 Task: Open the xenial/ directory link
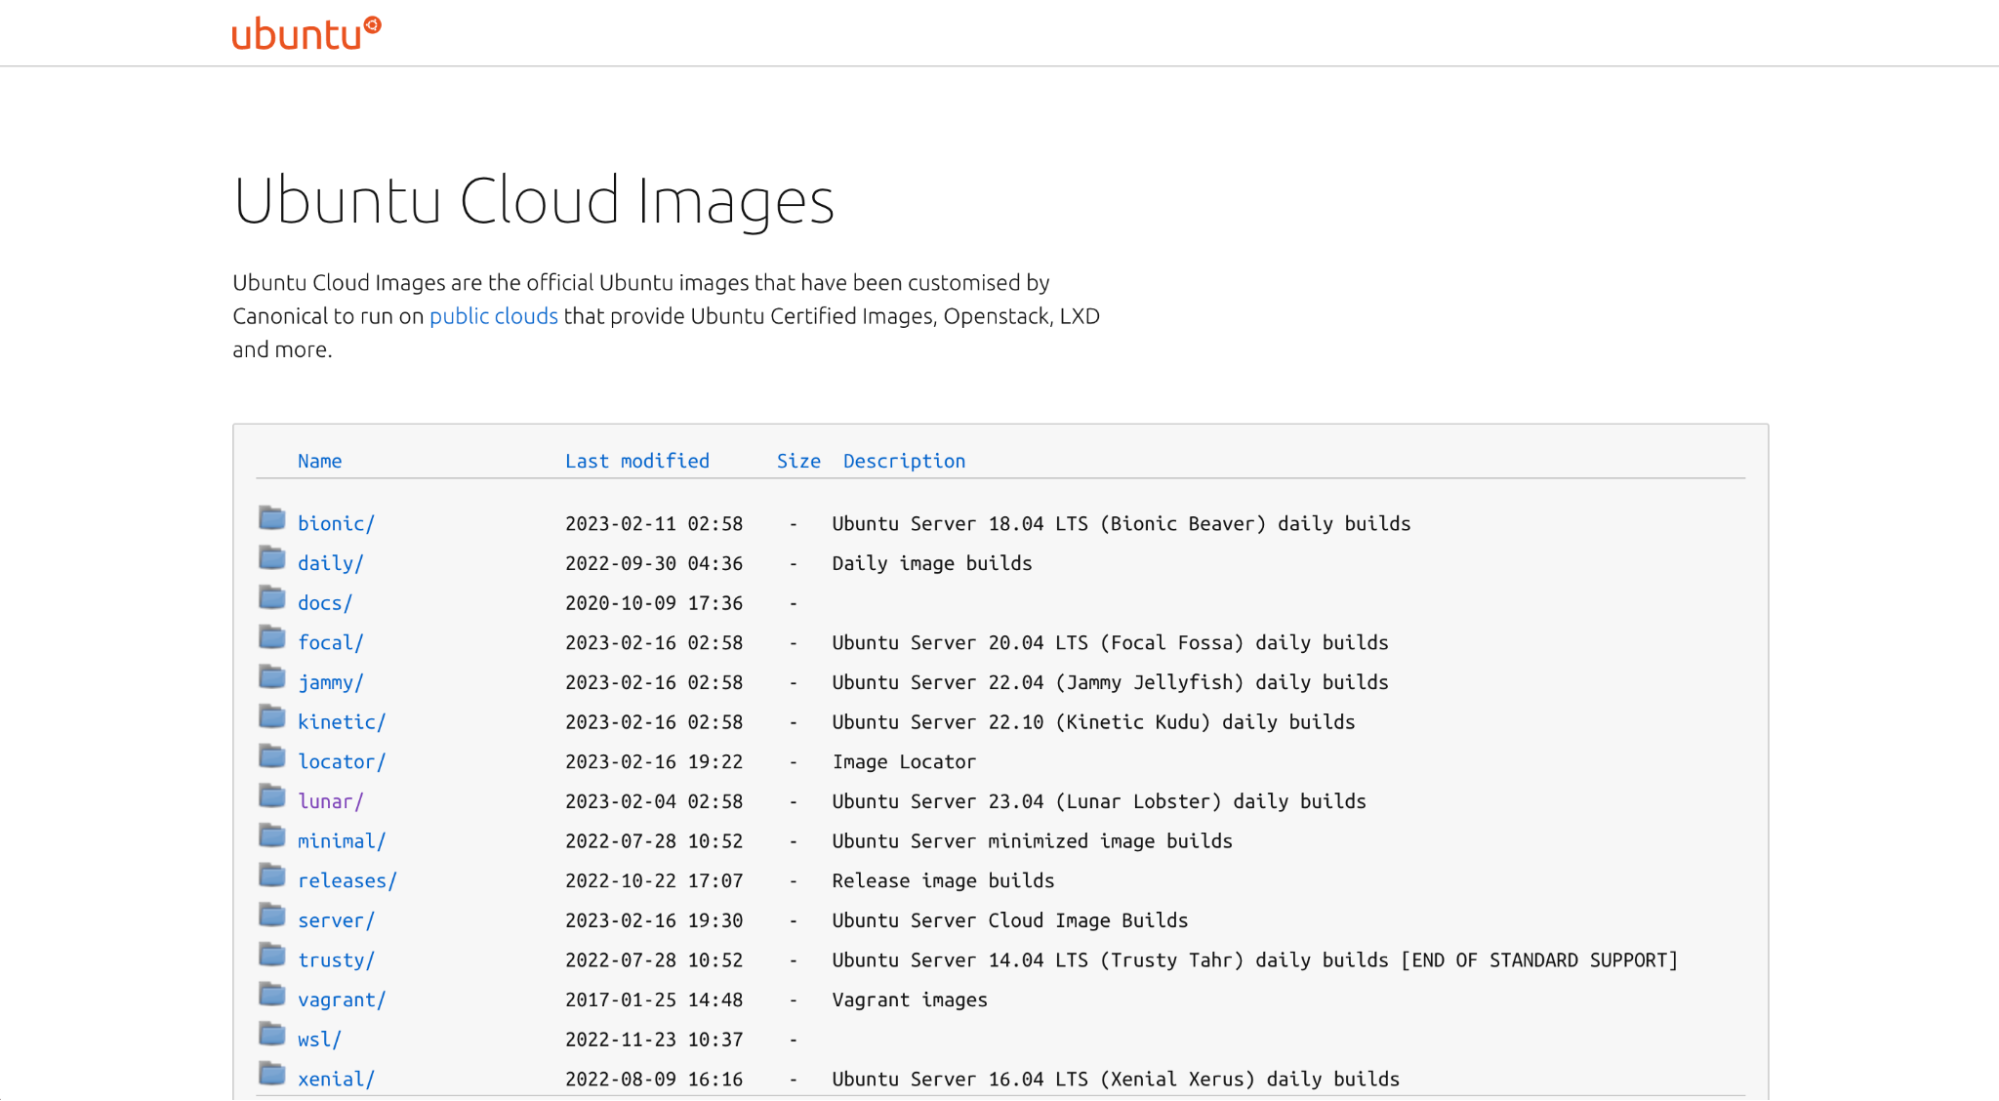(x=336, y=1079)
